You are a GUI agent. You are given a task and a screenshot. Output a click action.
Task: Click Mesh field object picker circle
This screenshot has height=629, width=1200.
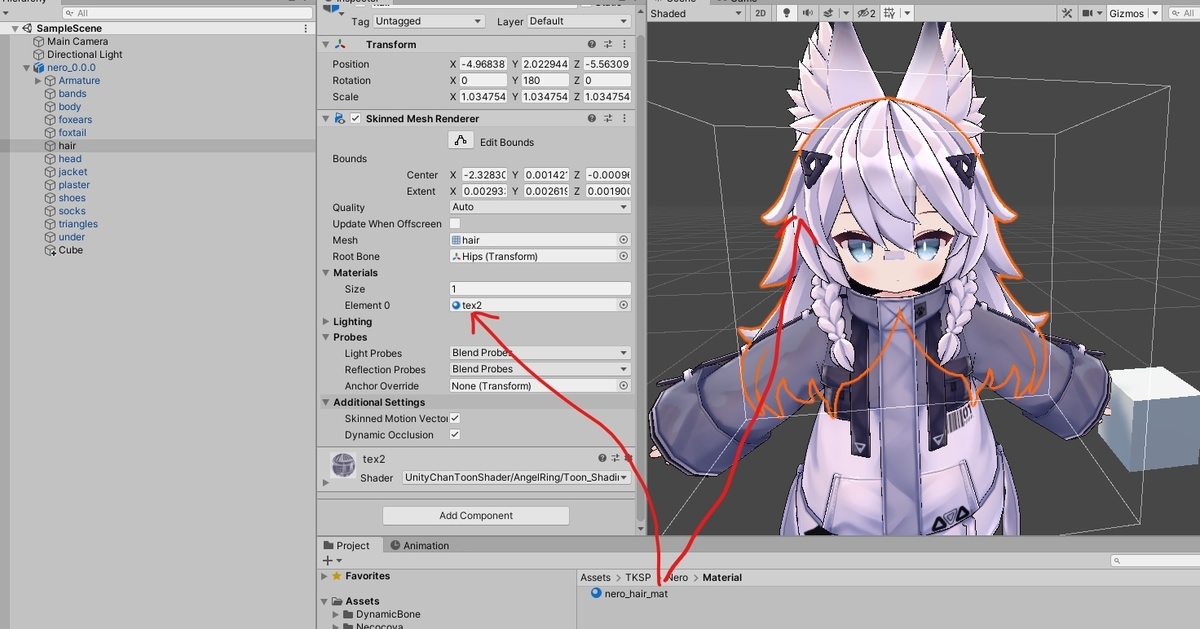tap(624, 240)
